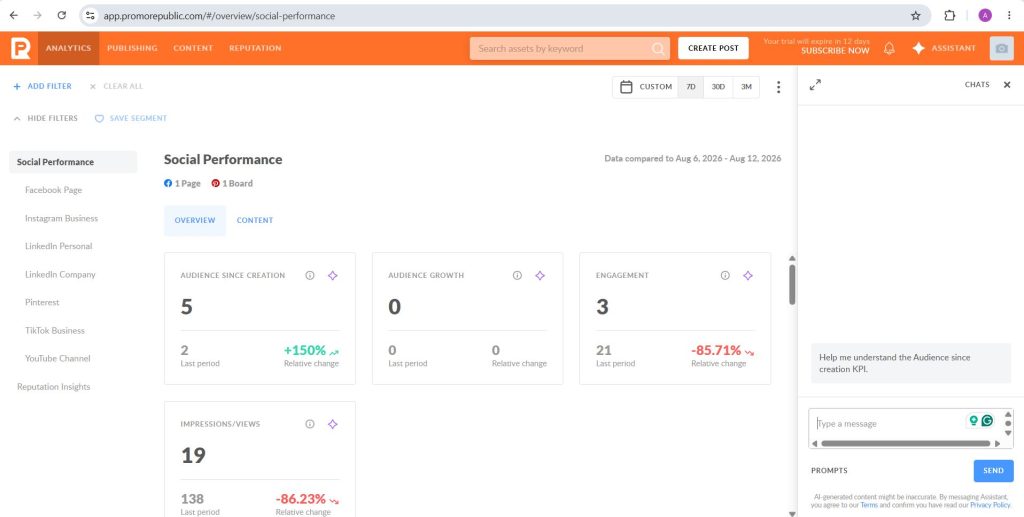Open the notifications bell
The height and width of the screenshot is (517, 1024).
coord(889,48)
